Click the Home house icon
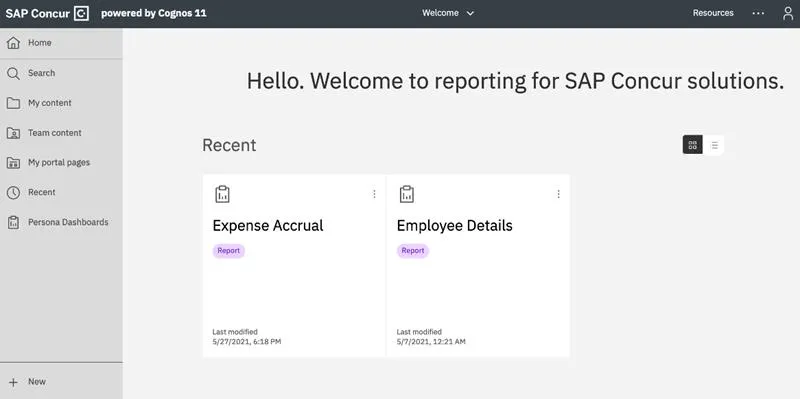Screen dimensions: 800x399 coord(13,43)
